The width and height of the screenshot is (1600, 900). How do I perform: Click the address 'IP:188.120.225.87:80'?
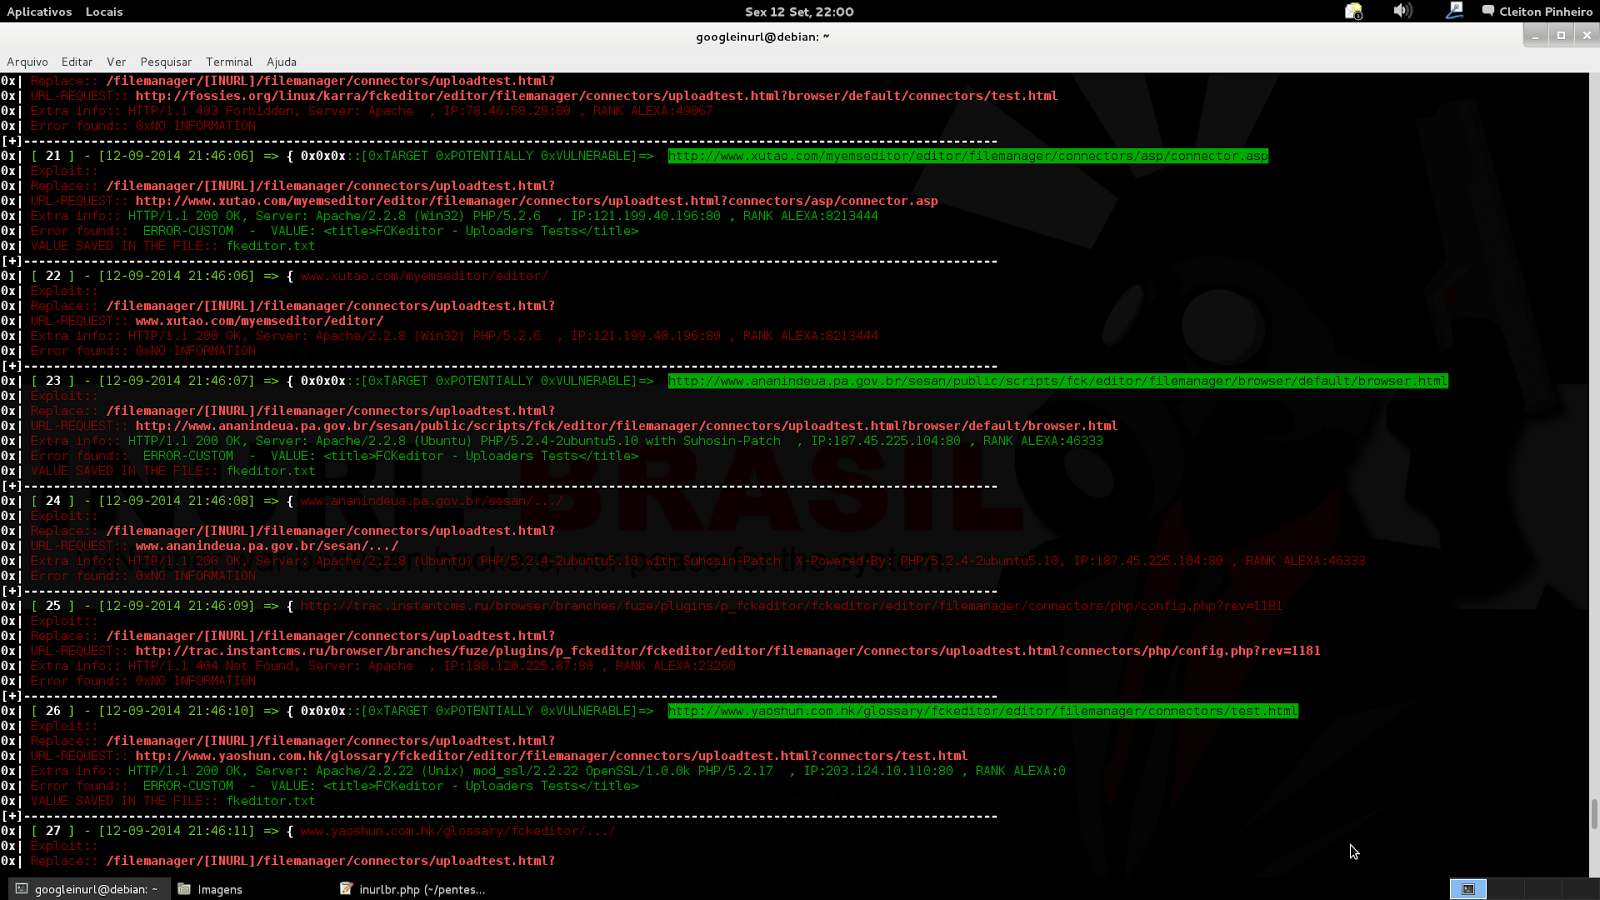[518, 666]
